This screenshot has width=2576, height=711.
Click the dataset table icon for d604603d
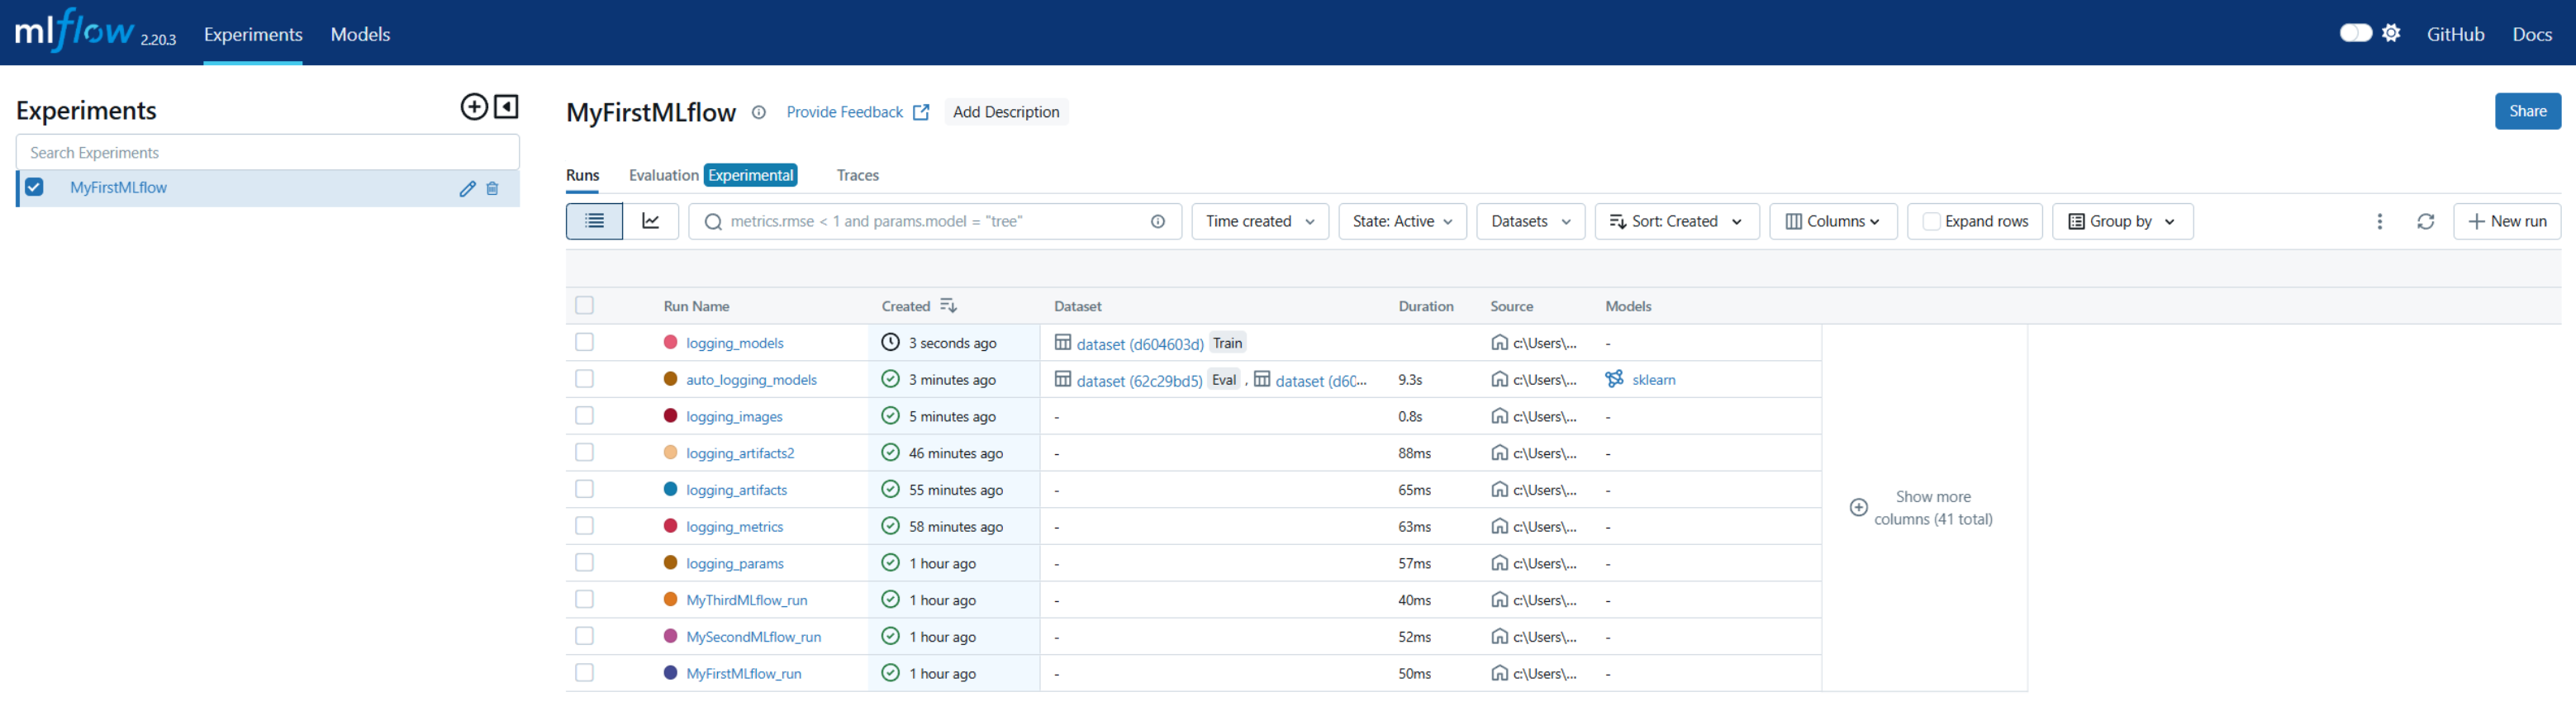point(1063,342)
